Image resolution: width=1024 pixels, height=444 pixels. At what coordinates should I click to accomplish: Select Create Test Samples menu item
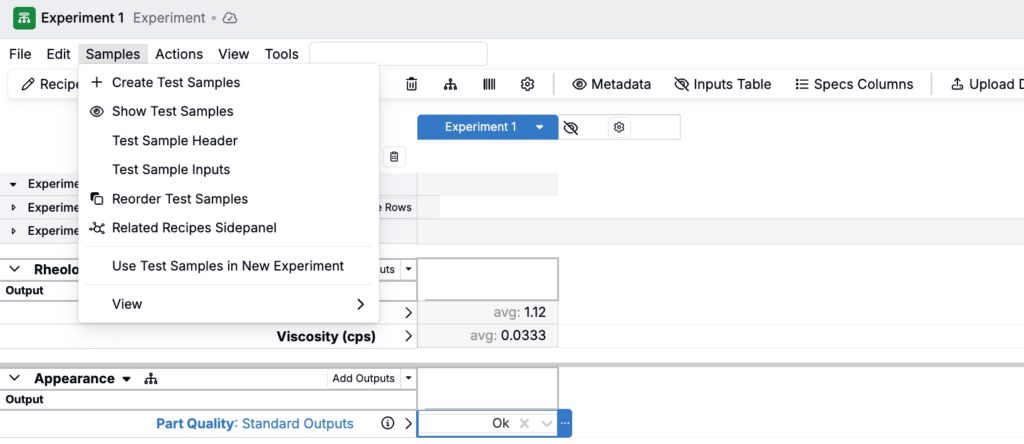[176, 82]
